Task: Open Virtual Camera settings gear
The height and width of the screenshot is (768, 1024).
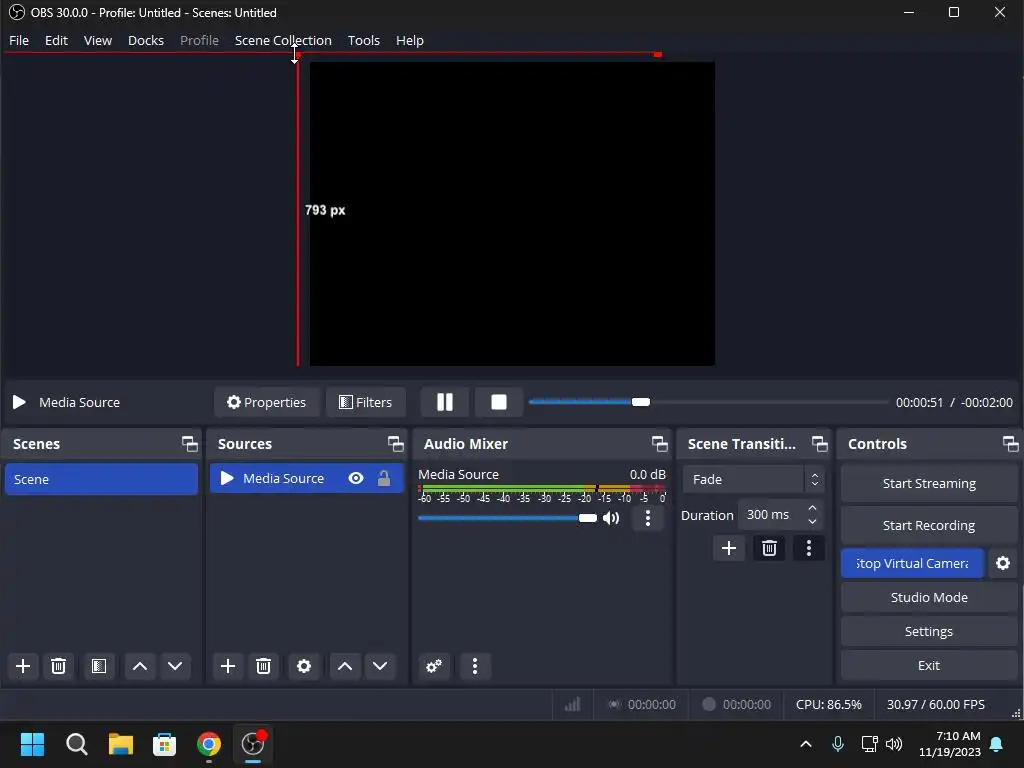Action: pos(1003,564)
